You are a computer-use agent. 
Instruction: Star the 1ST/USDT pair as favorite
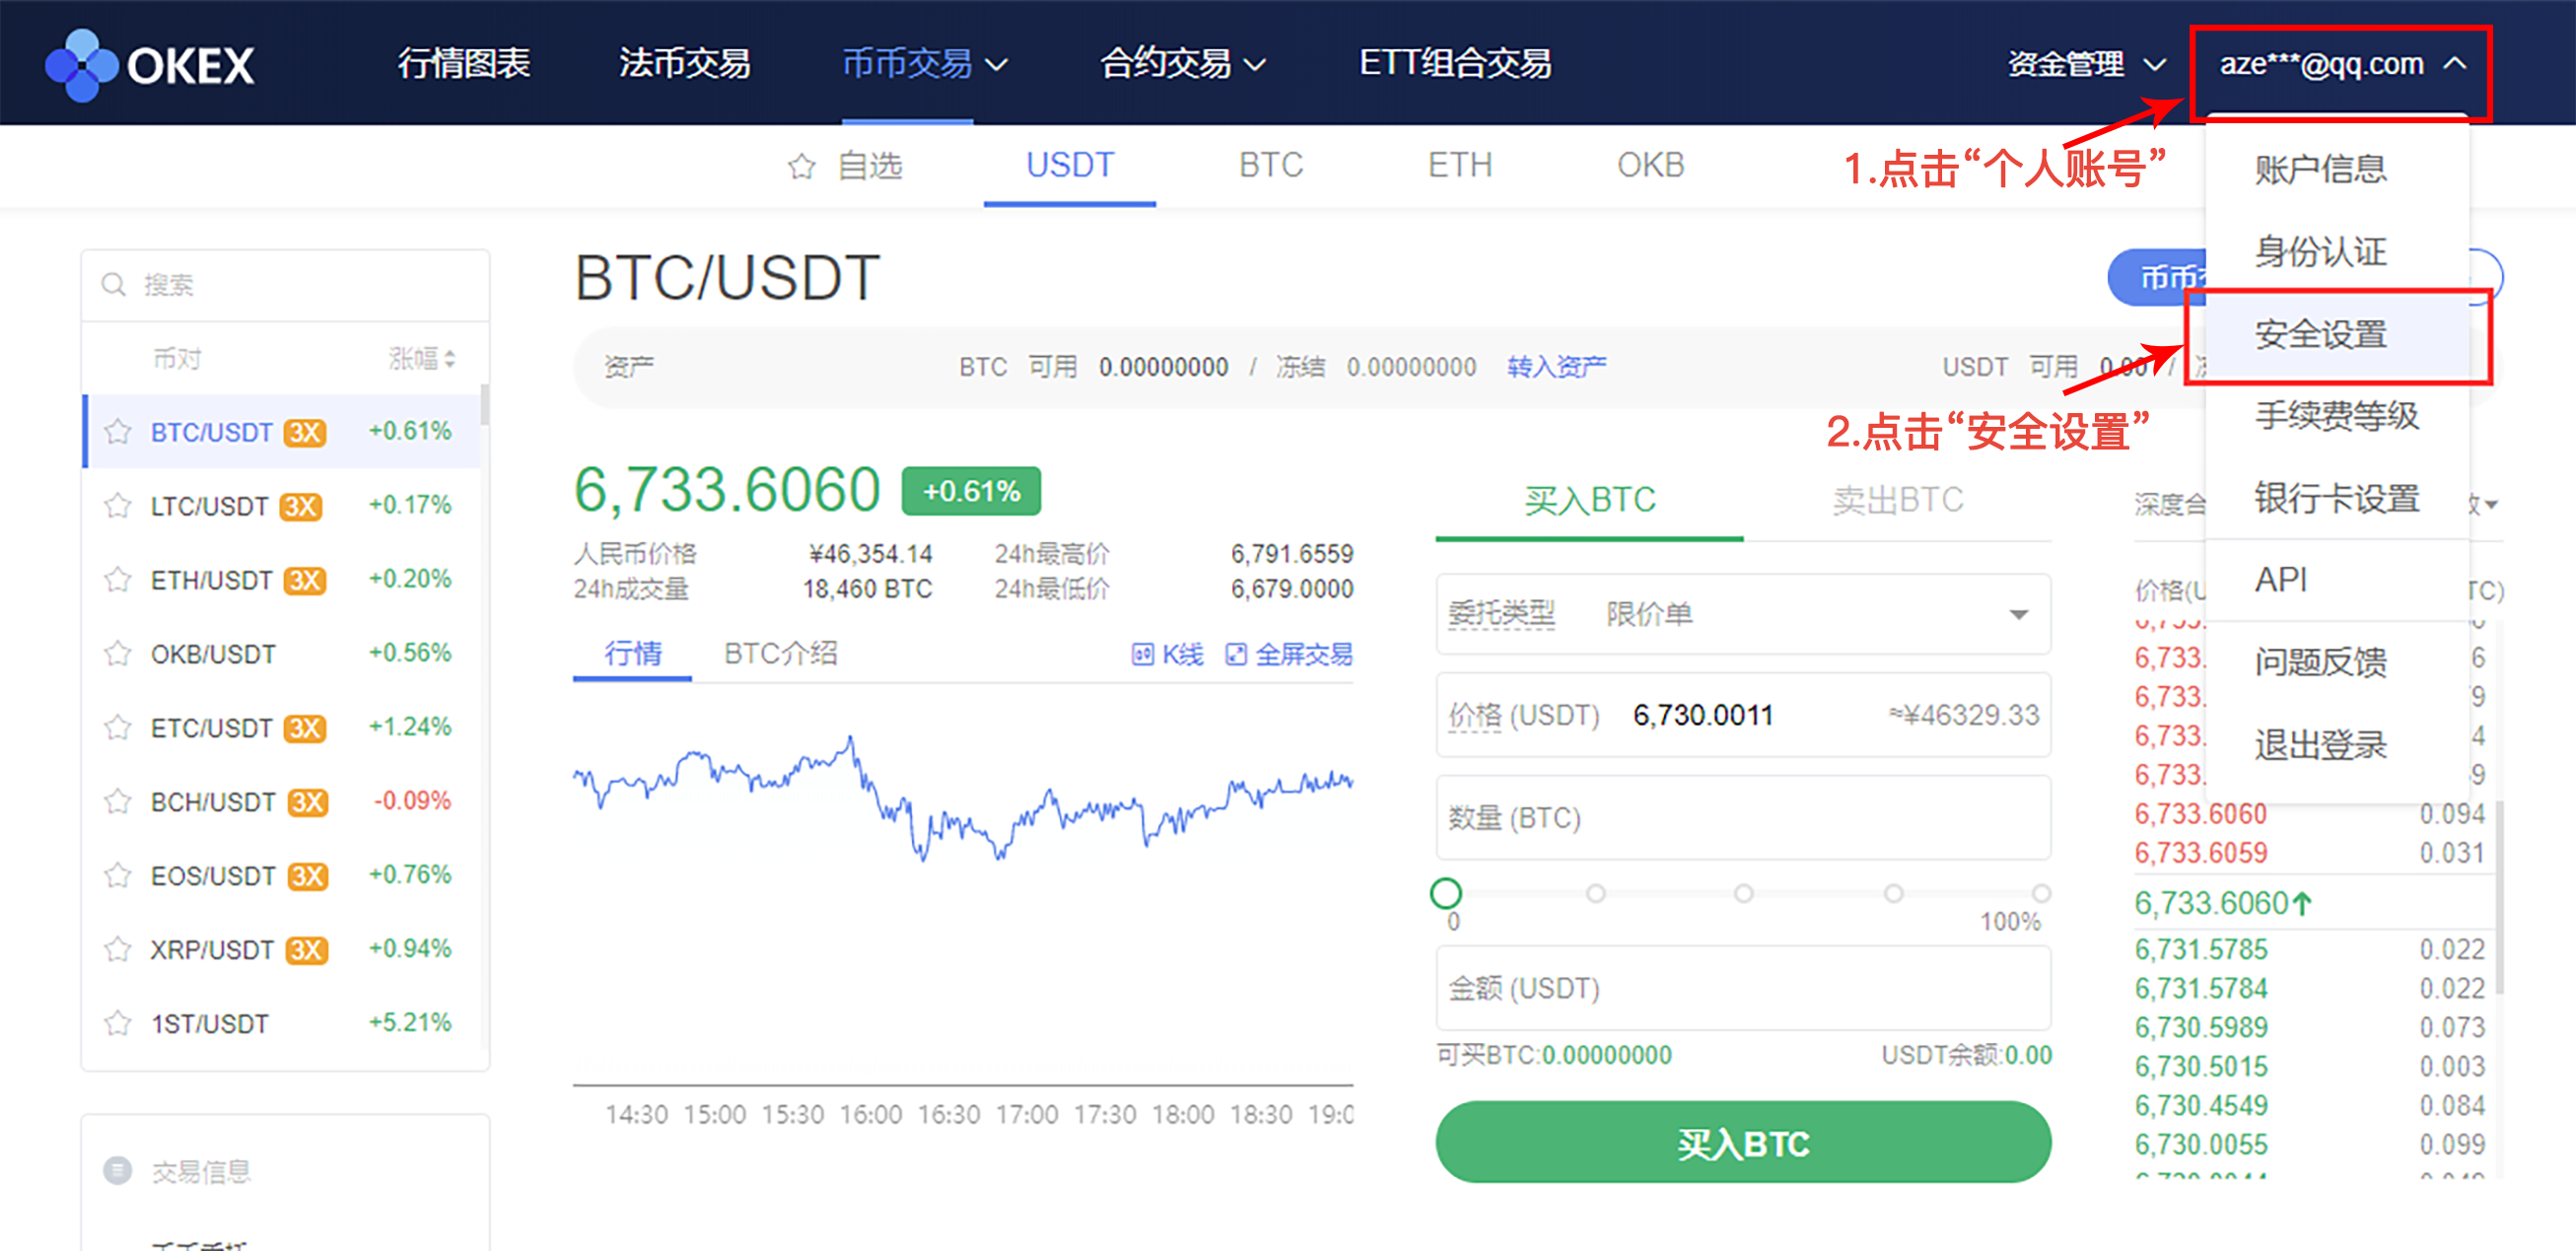pos(118,1023)
